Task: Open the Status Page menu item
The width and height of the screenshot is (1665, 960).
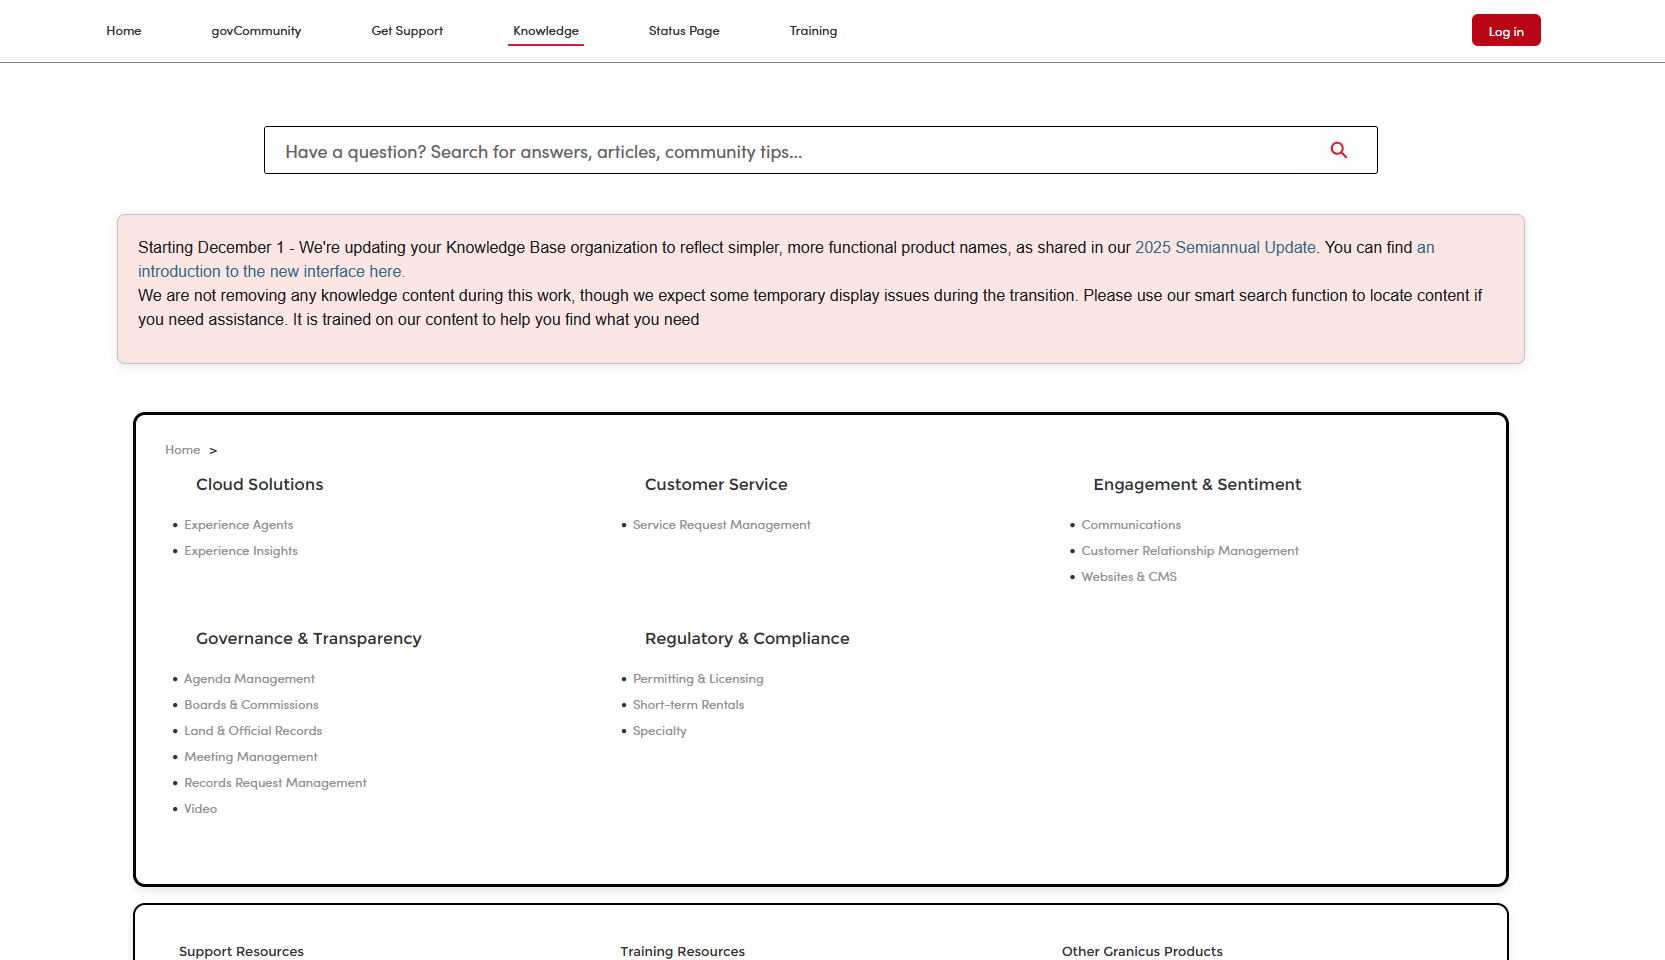Action: 684,31
